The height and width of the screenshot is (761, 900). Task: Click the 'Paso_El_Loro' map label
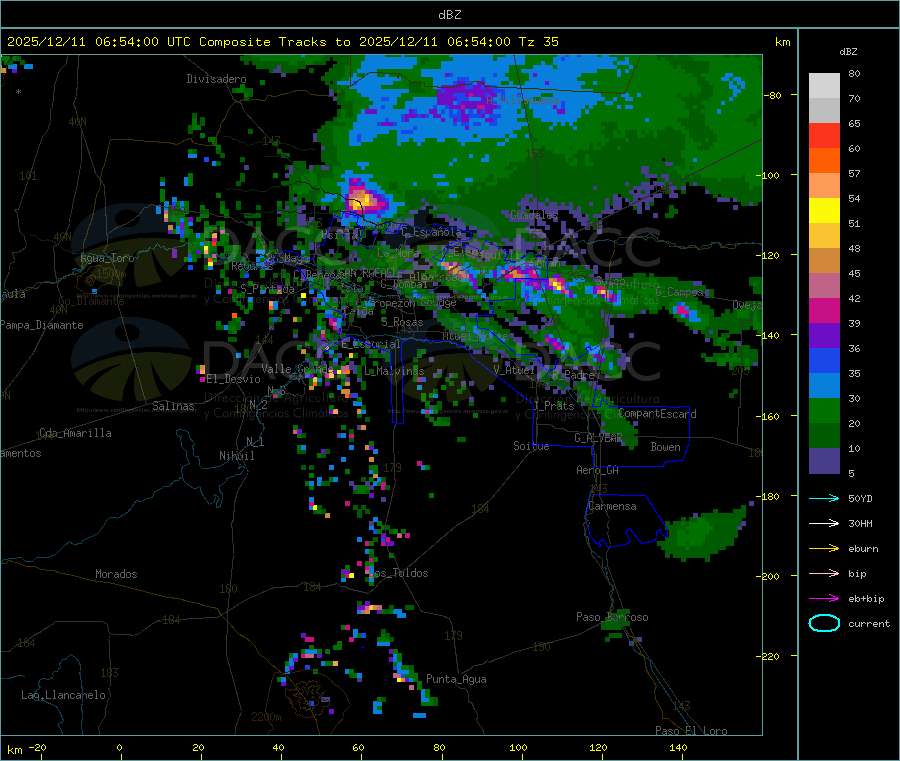pos(691,731)
